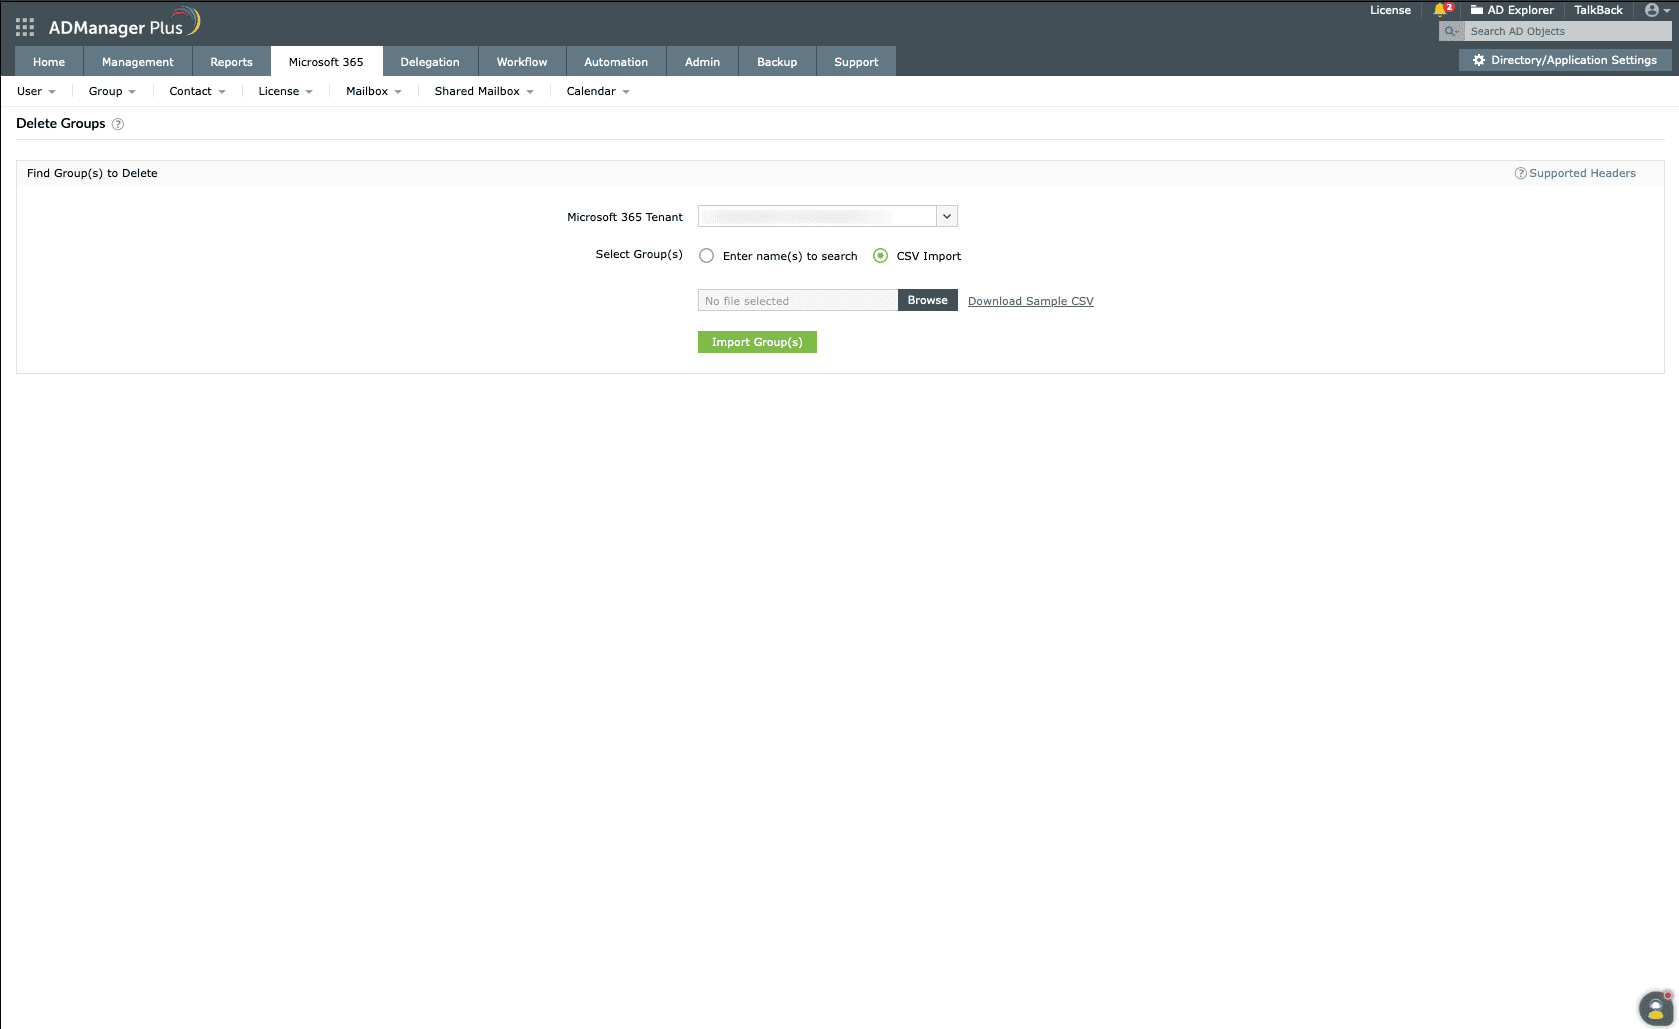Go to the Admin tab
1679x1029 pixels.
(x=702, y=62)
